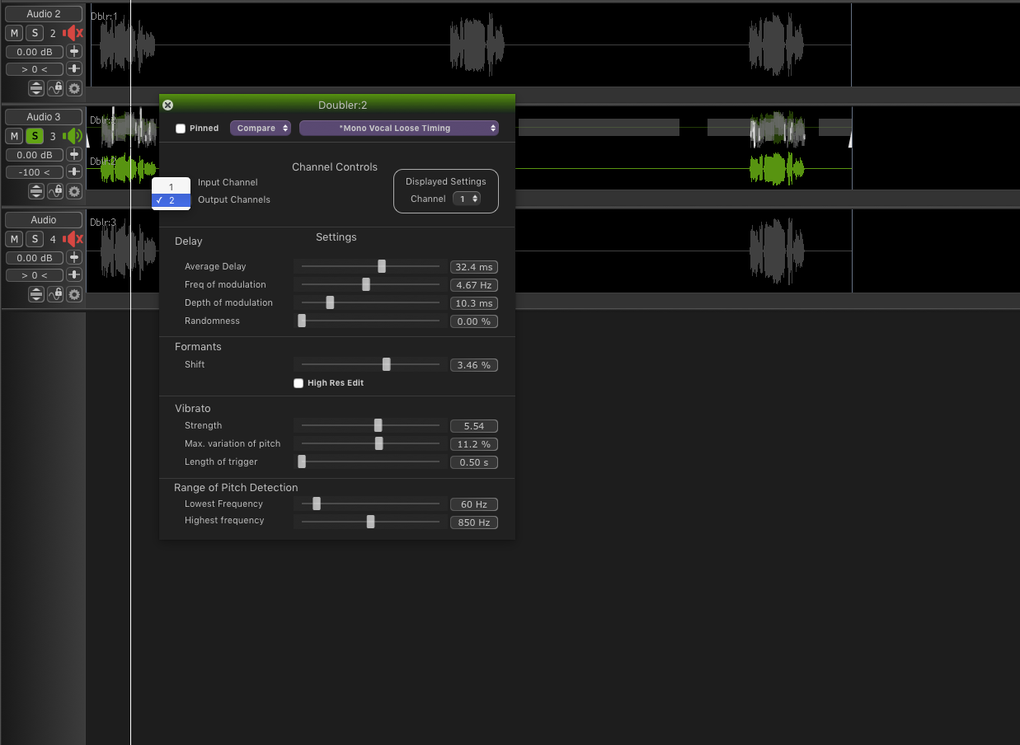Open the settings gear on track 4
This screenshot has height=745, width=1020.
pos(75,295)
